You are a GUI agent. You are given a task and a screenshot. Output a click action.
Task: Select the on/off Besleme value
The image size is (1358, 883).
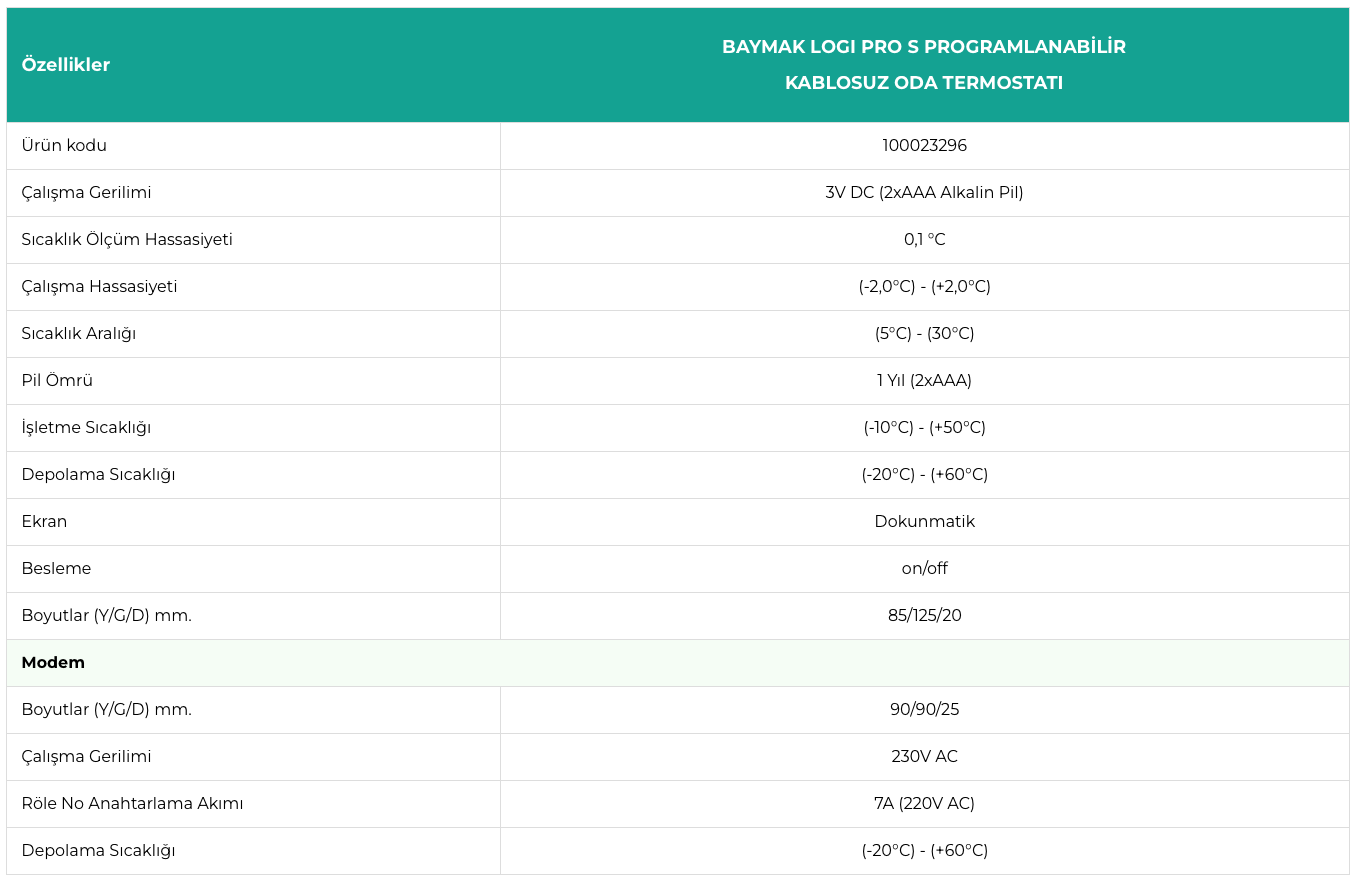[x=924, y=569]
